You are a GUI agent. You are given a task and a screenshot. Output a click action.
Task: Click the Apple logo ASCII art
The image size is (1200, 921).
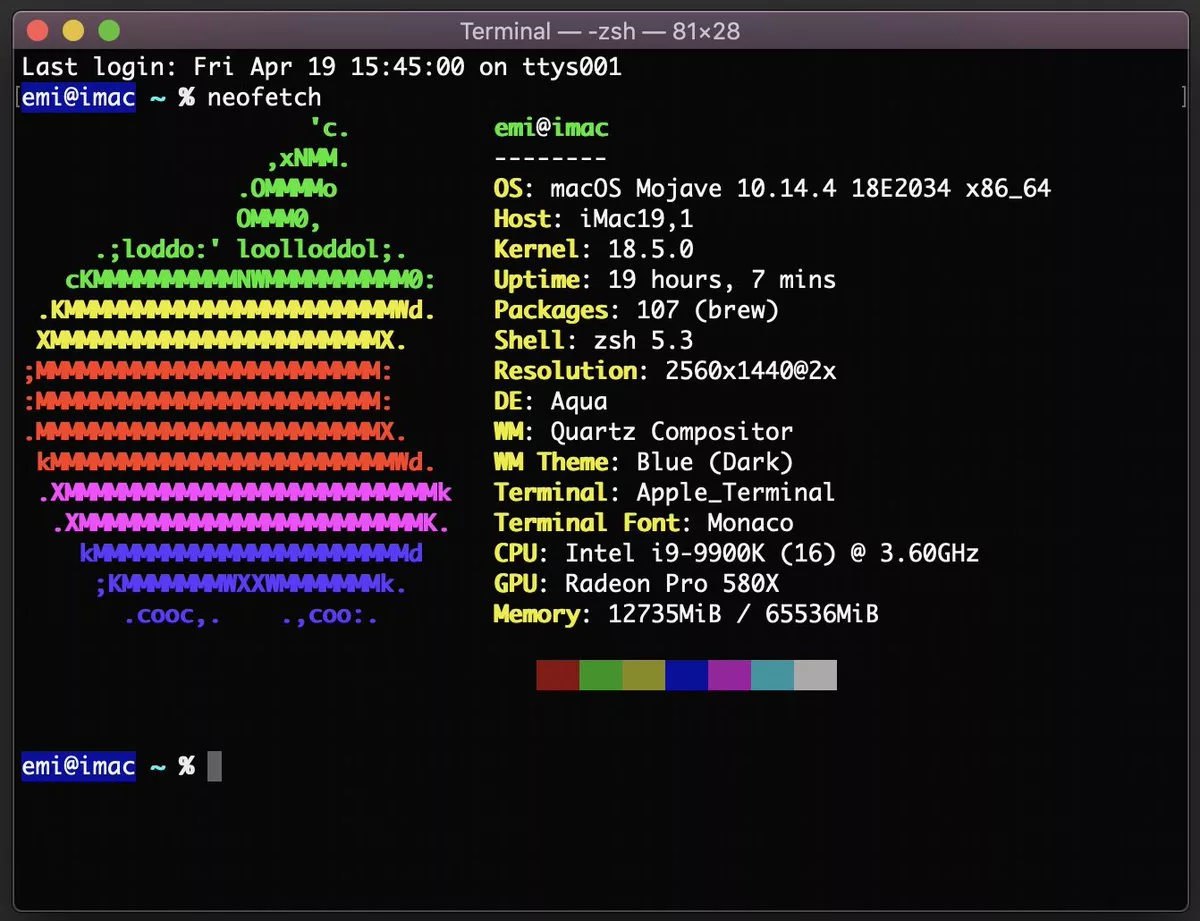pyautogui.click(x=238, y=371)
